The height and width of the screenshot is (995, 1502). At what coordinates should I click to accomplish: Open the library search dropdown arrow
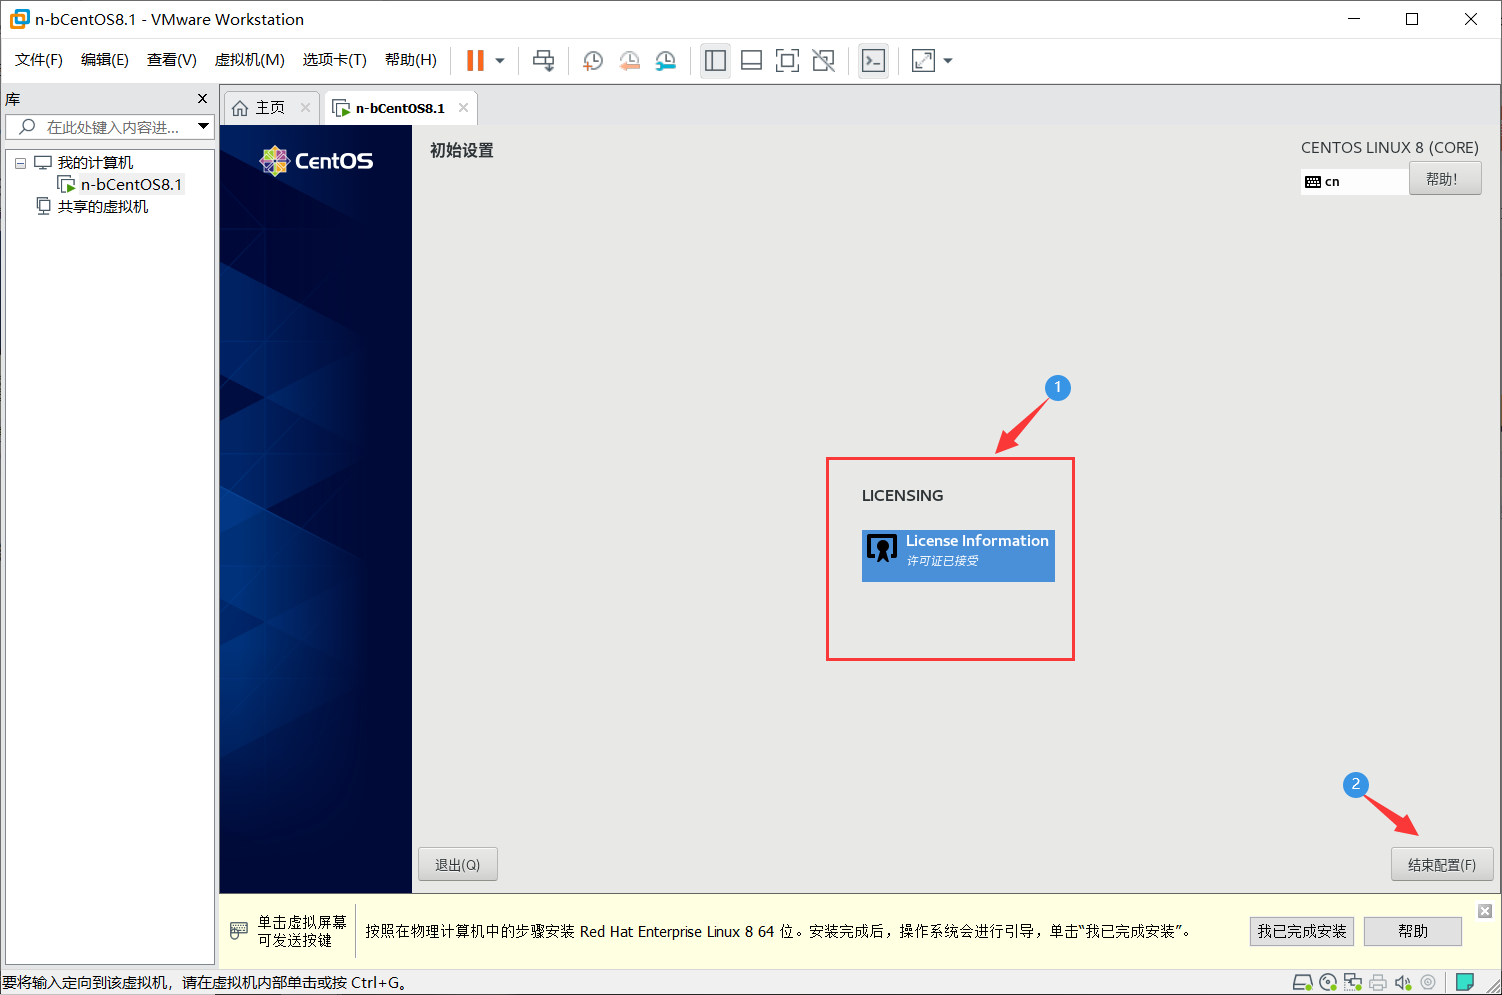point(204,126)
